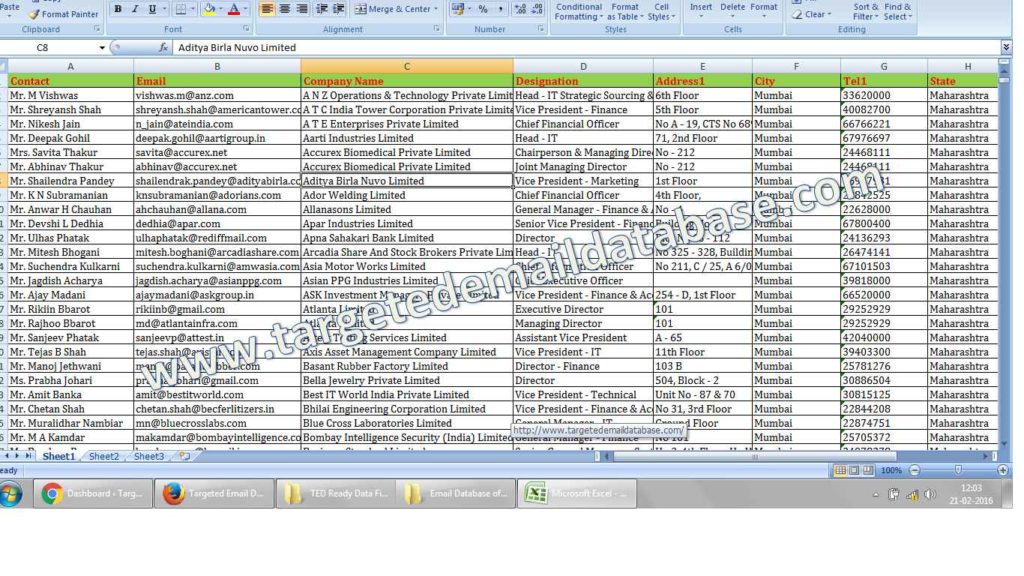Select column C header

coord(407,66)
